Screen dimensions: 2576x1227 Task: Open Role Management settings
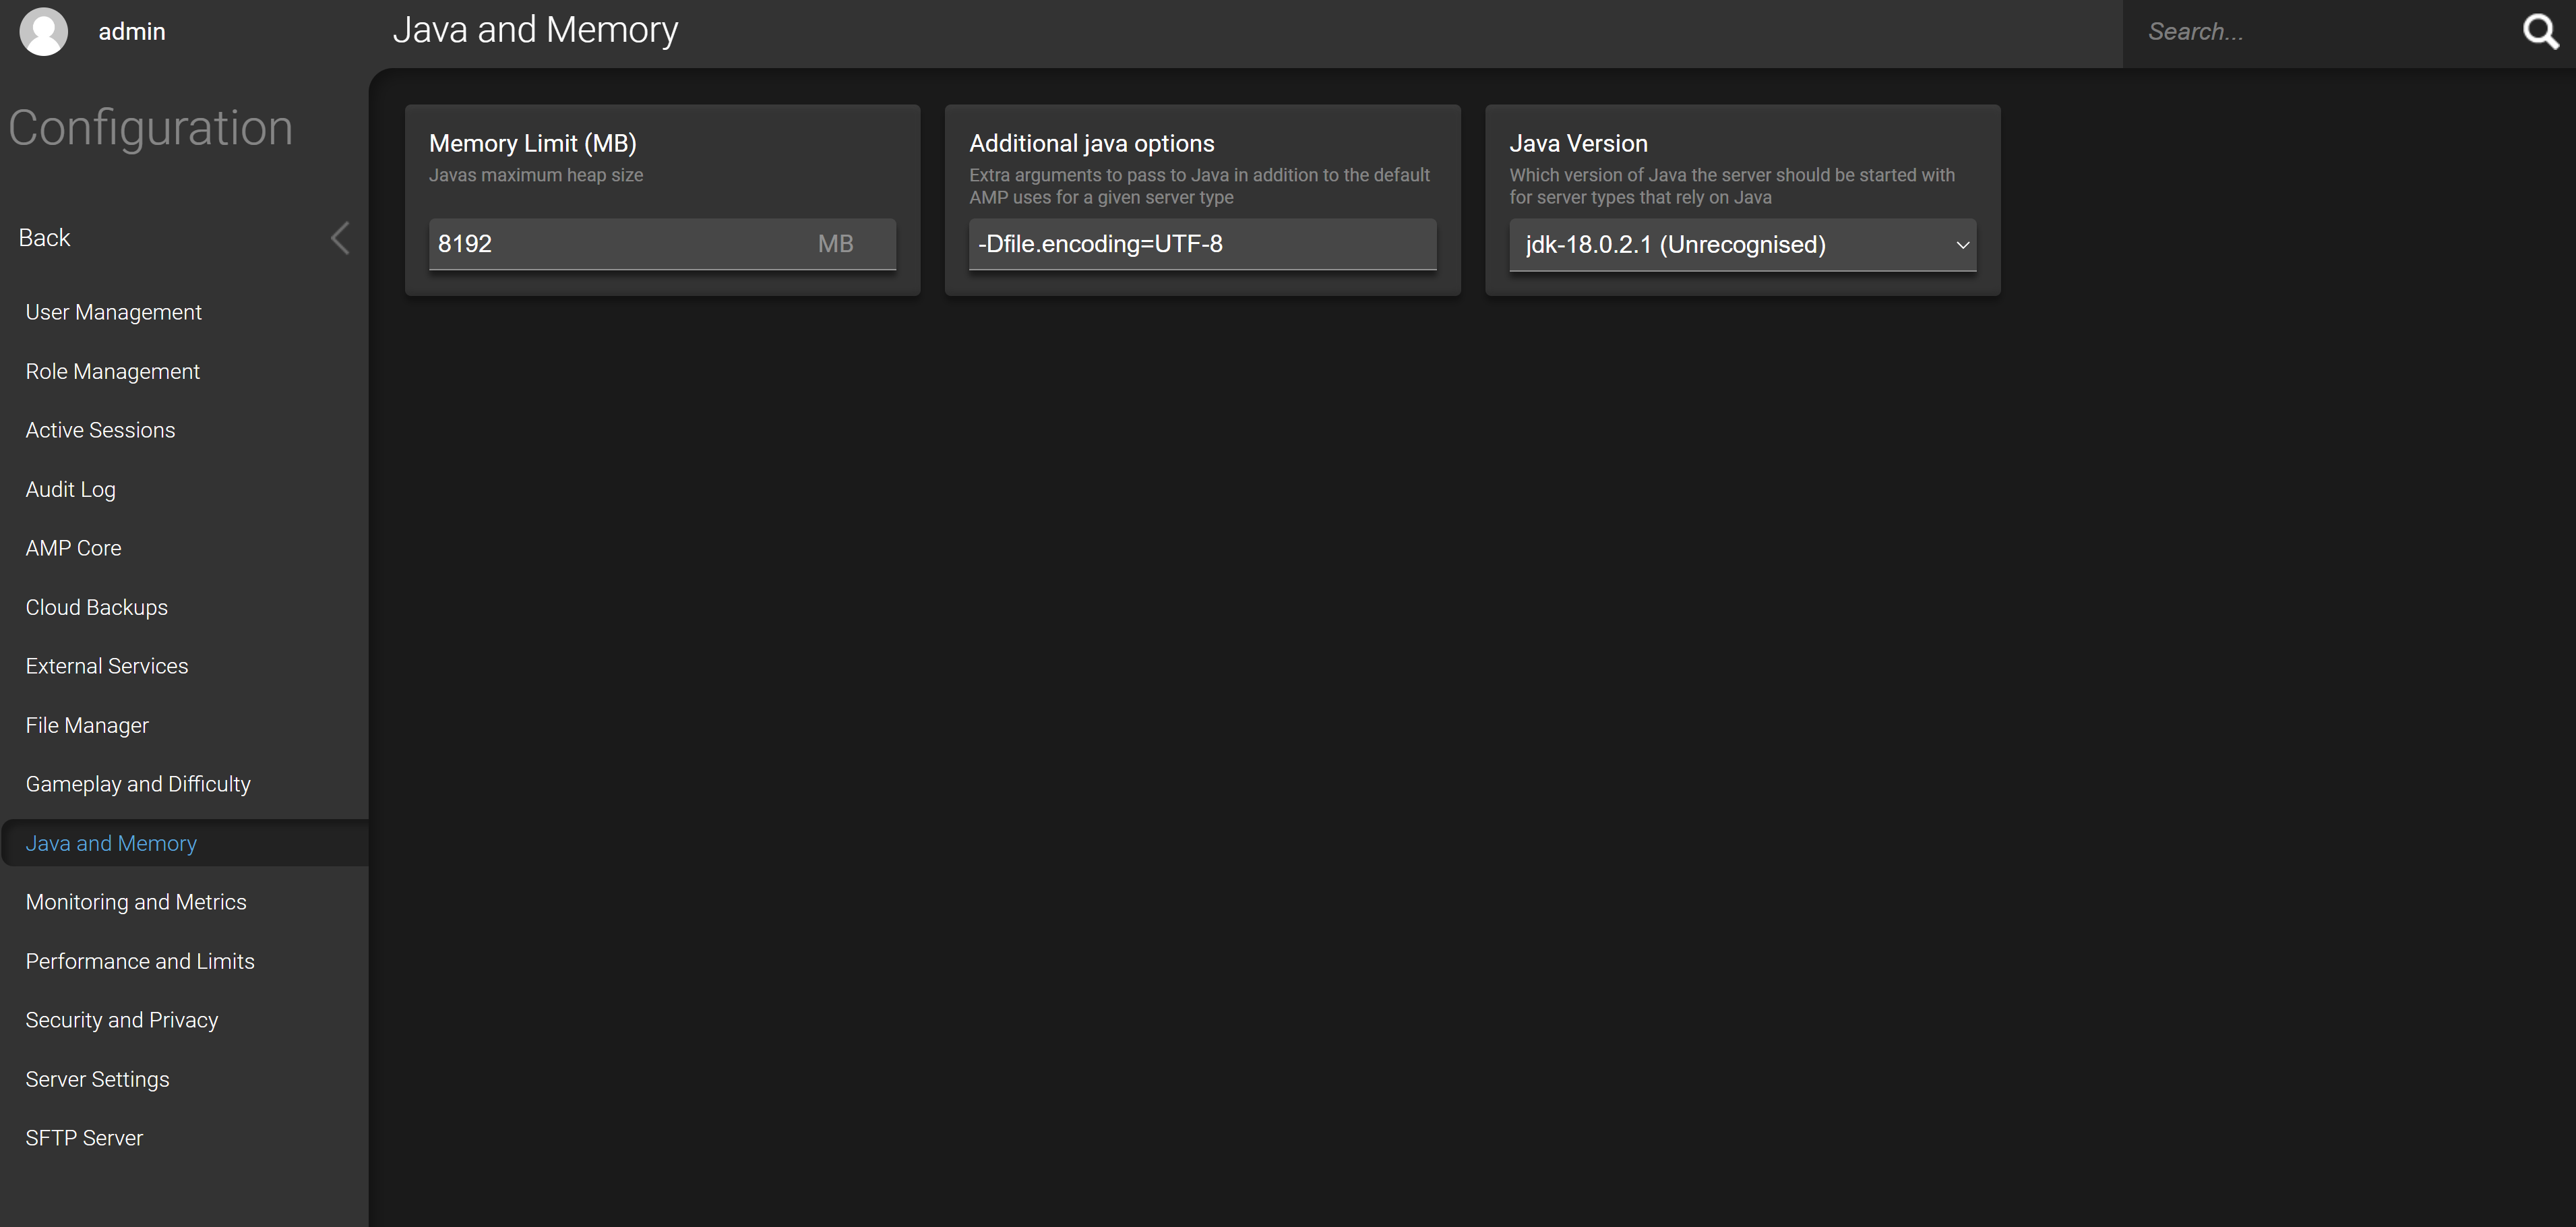pos(184,371)
